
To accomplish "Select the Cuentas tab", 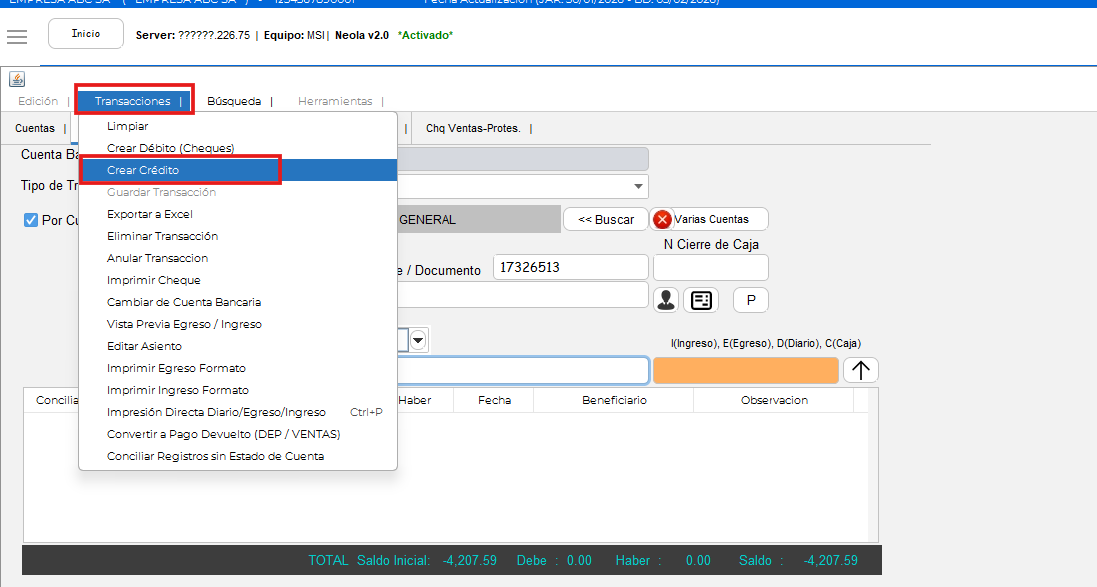I will click(x=35, y=128).
